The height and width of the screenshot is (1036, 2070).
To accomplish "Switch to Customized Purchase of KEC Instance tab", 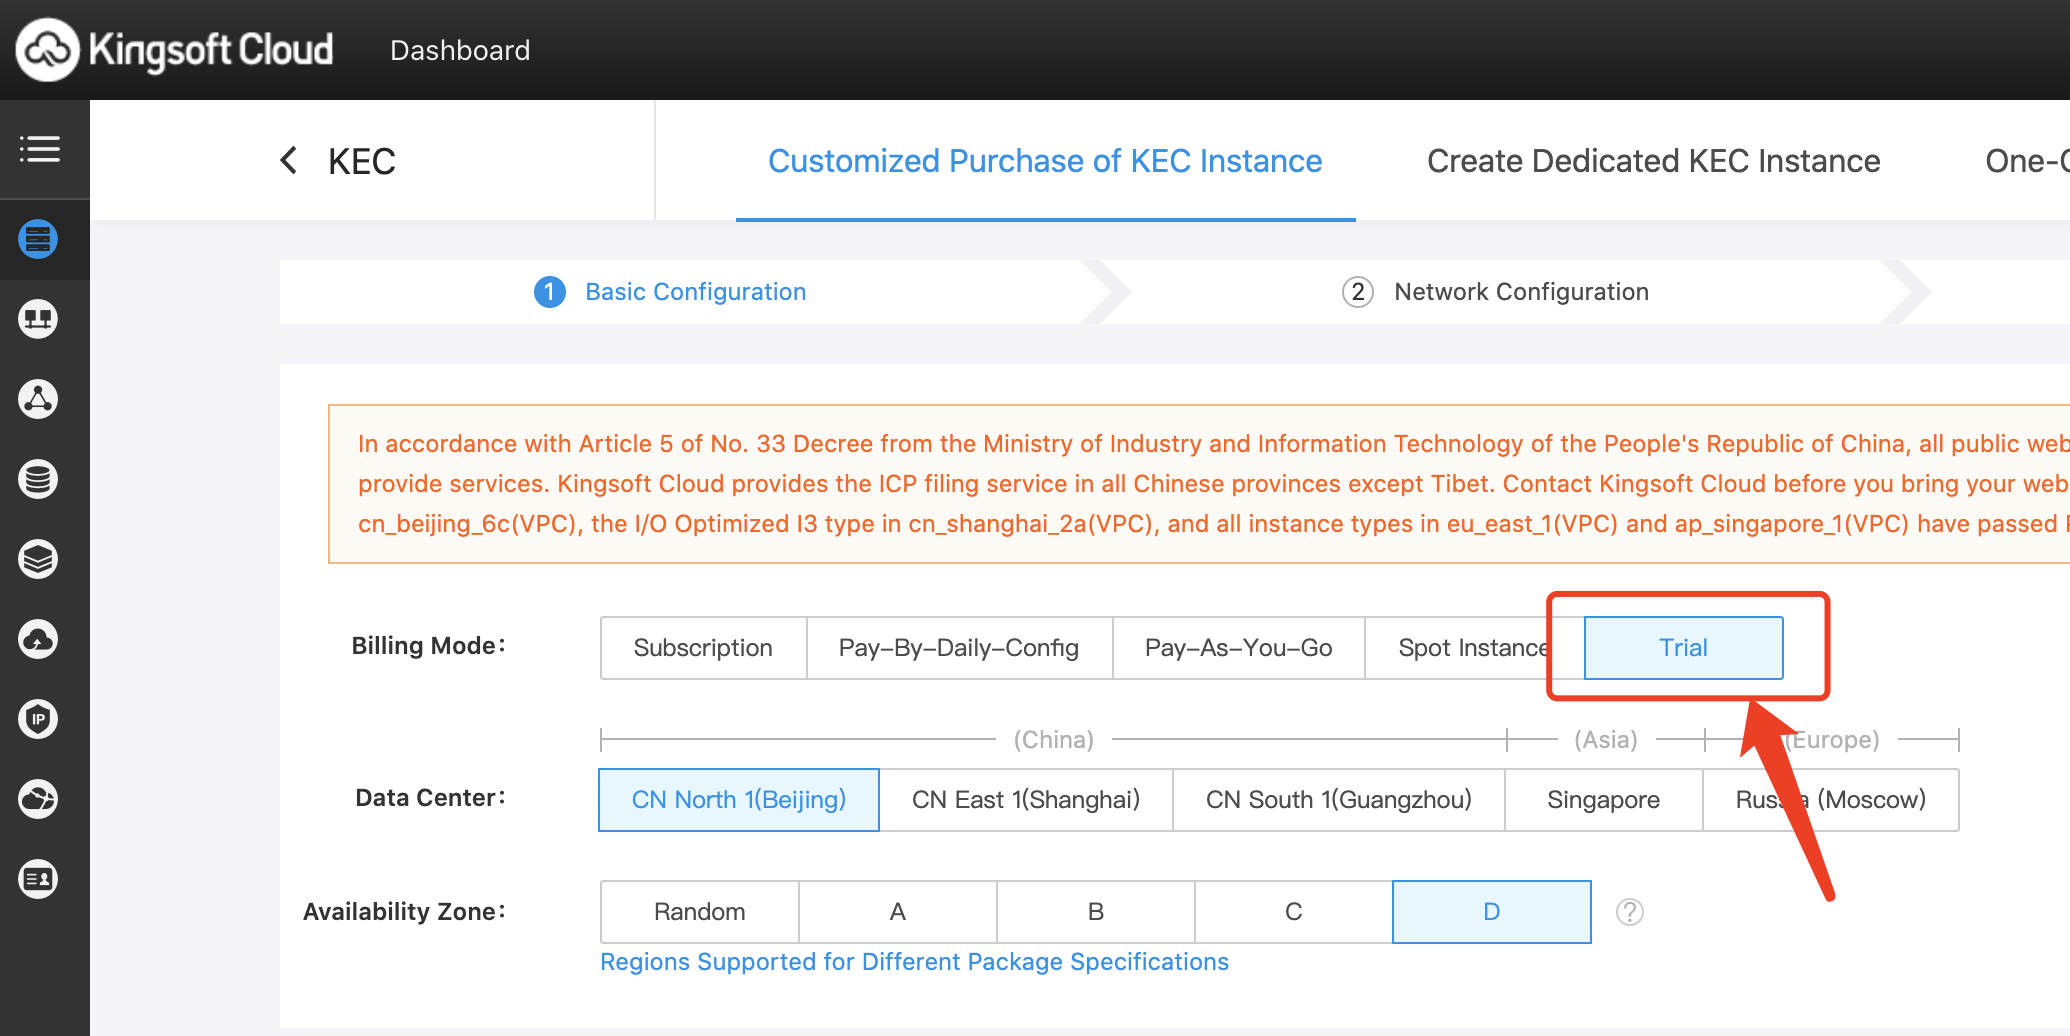I will (1045, 161).
